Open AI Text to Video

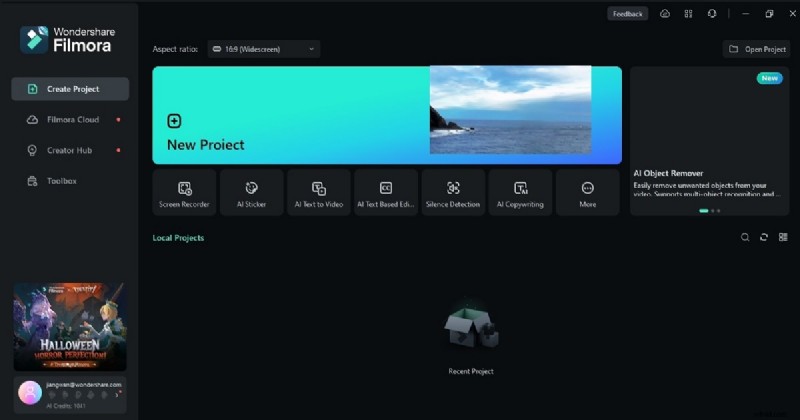(318, 192)
